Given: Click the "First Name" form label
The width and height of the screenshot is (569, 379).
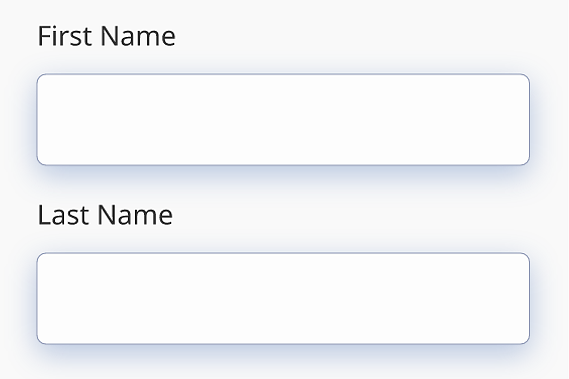Looking at the screenshot, I should point(107,36).
